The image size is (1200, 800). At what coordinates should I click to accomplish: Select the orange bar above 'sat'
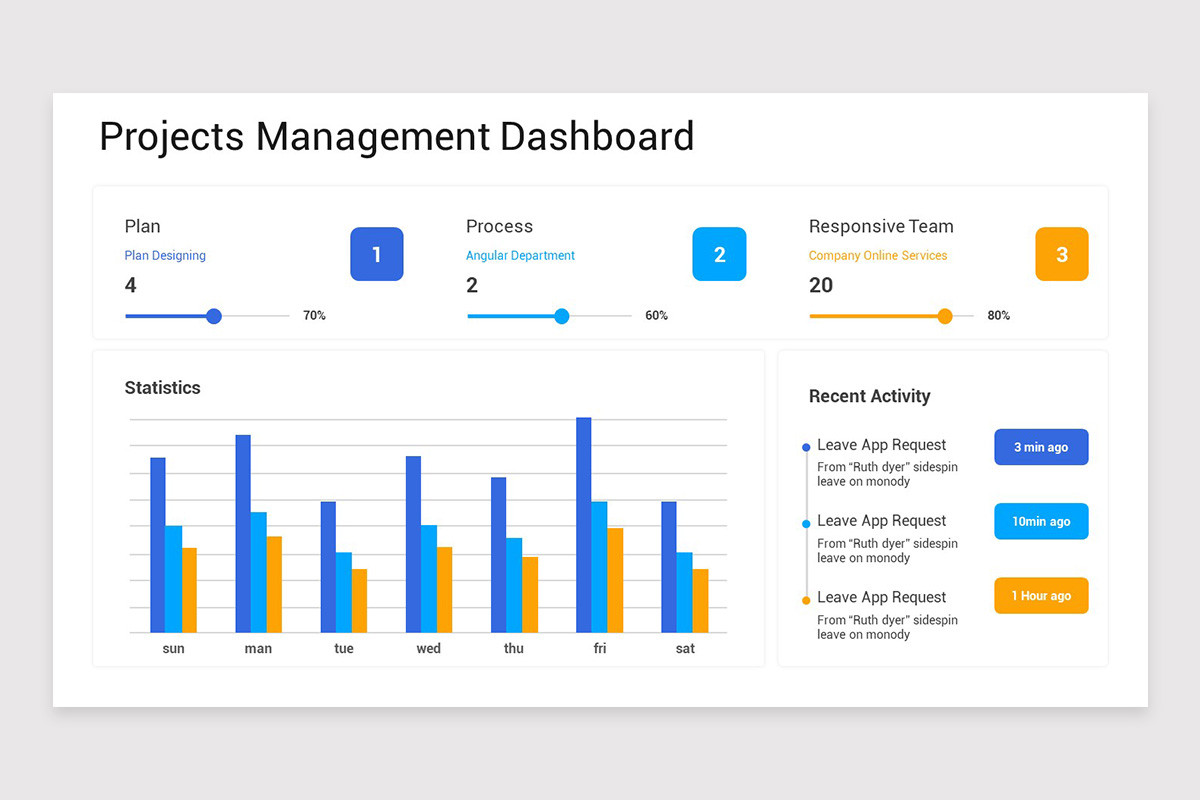[x=700, y=600]
